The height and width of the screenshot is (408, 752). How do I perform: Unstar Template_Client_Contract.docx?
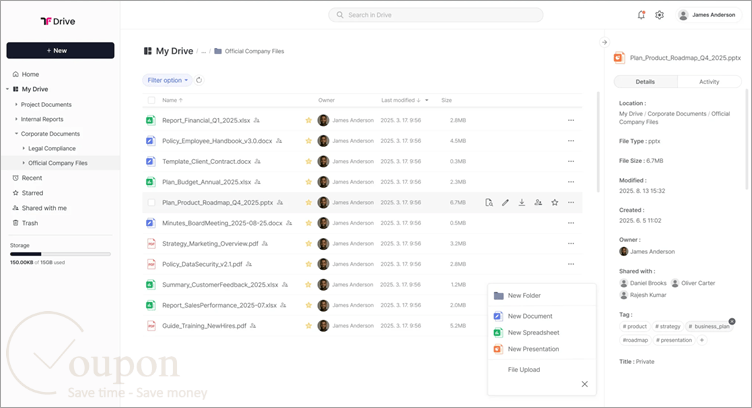(308, 162)
